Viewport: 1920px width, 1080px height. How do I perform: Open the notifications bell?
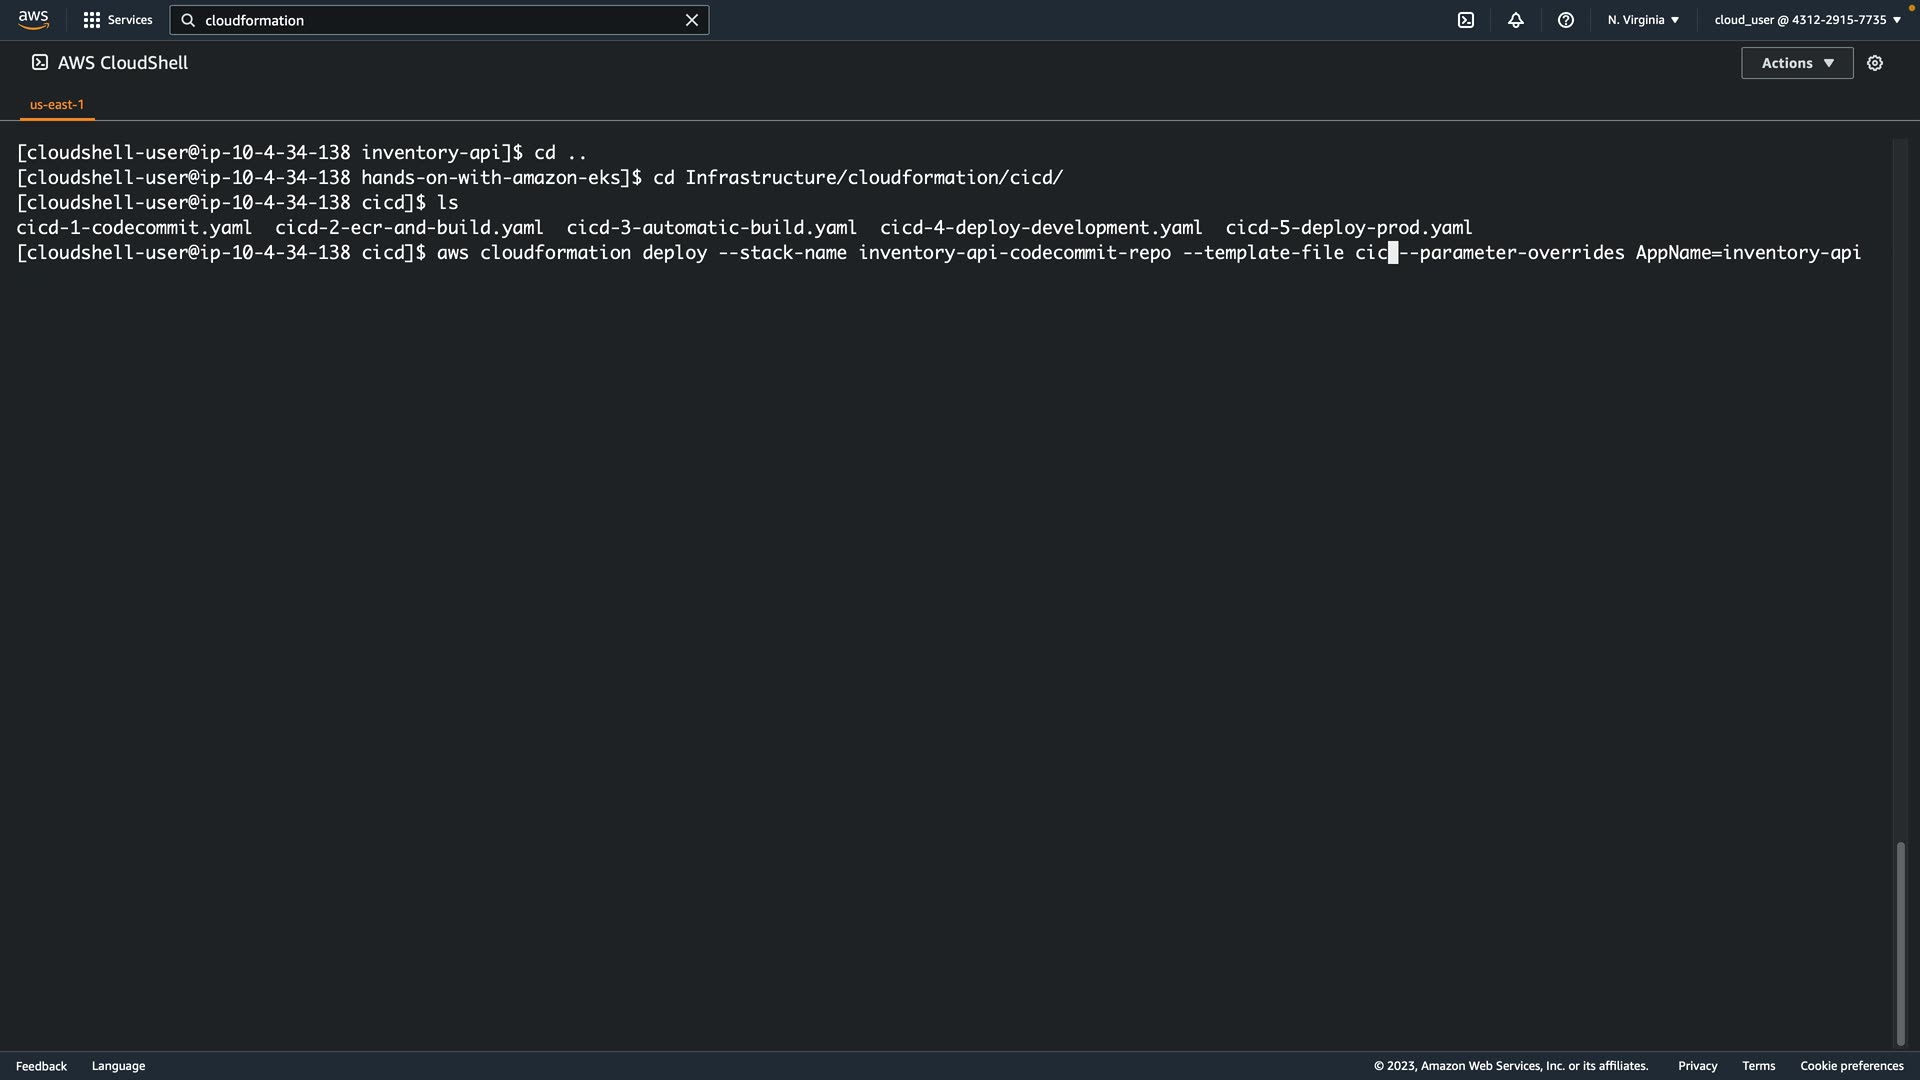pyautogui.click(x=1515, y=20)
